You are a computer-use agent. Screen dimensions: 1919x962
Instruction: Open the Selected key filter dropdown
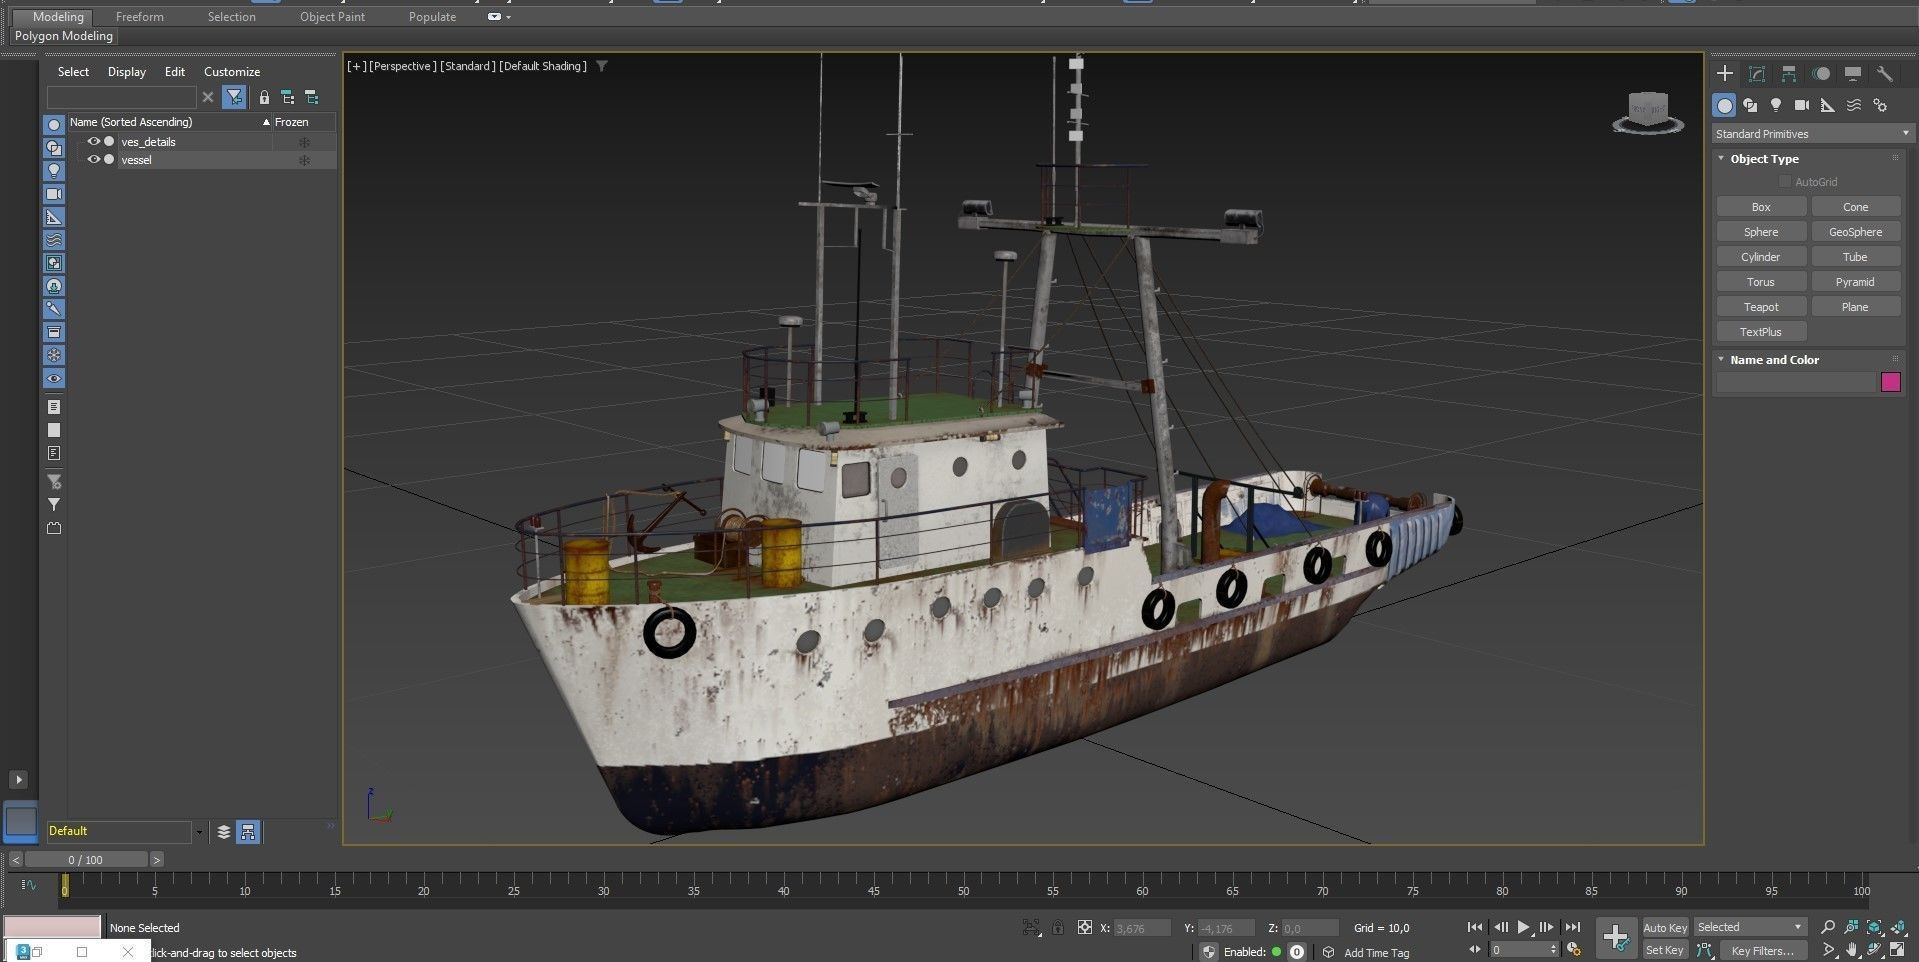pyautogui.click(x=1750, y=927)
